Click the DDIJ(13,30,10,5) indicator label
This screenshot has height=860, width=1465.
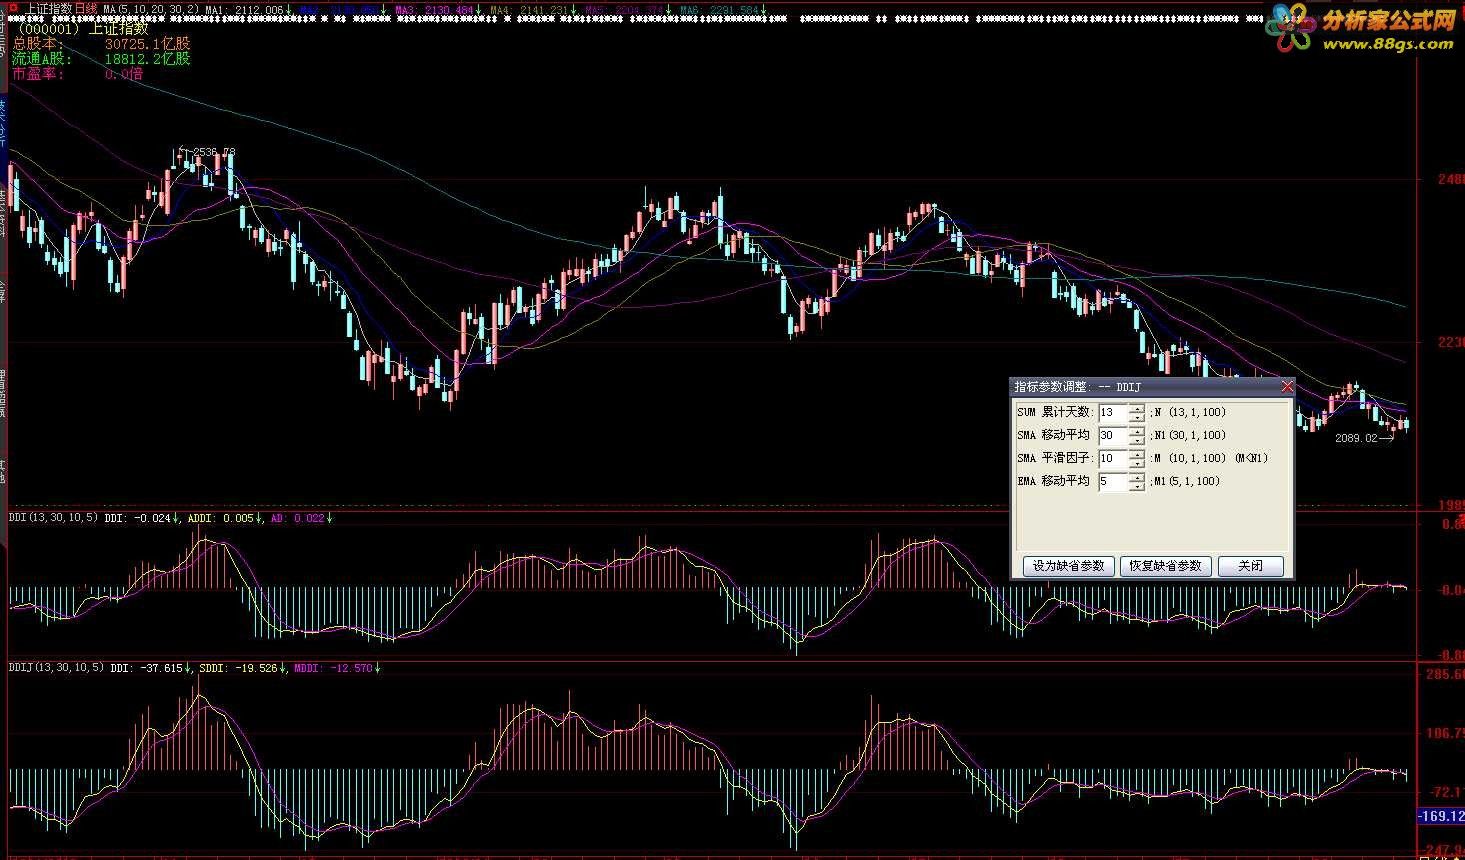56,667
